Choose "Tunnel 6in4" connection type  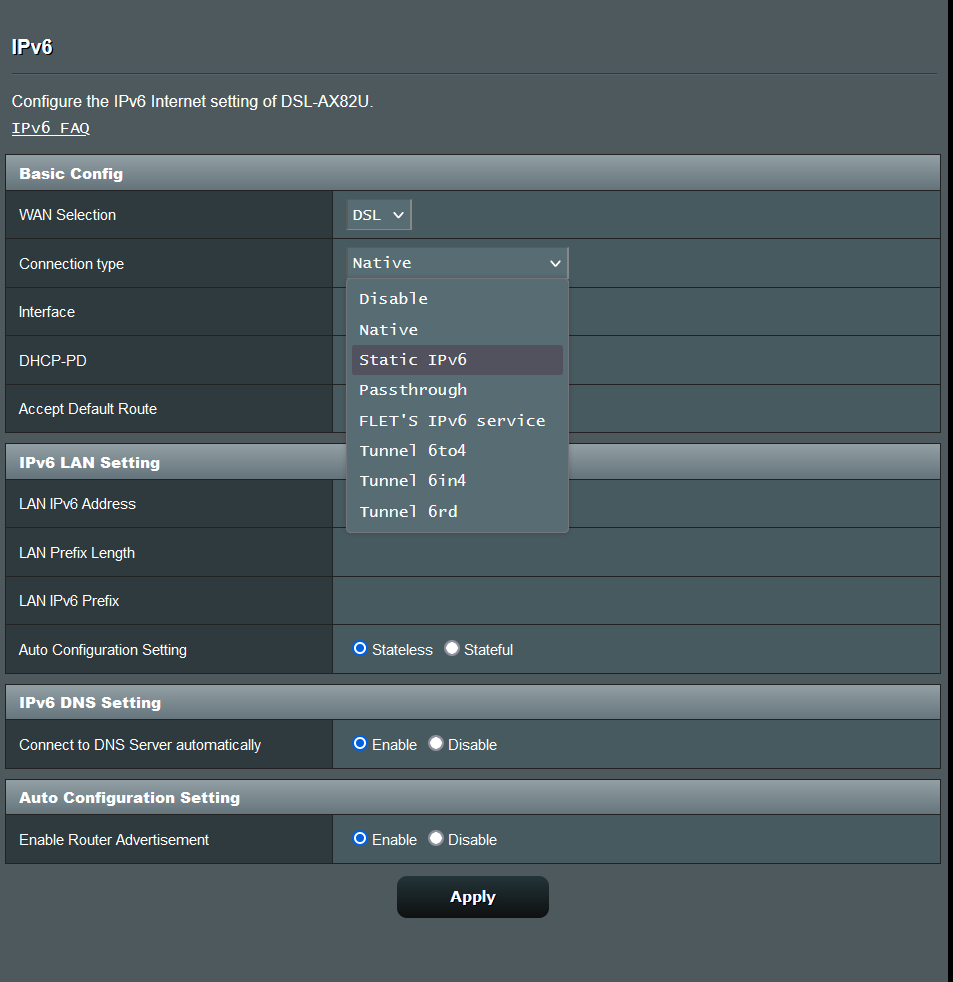tap(412, 480)
